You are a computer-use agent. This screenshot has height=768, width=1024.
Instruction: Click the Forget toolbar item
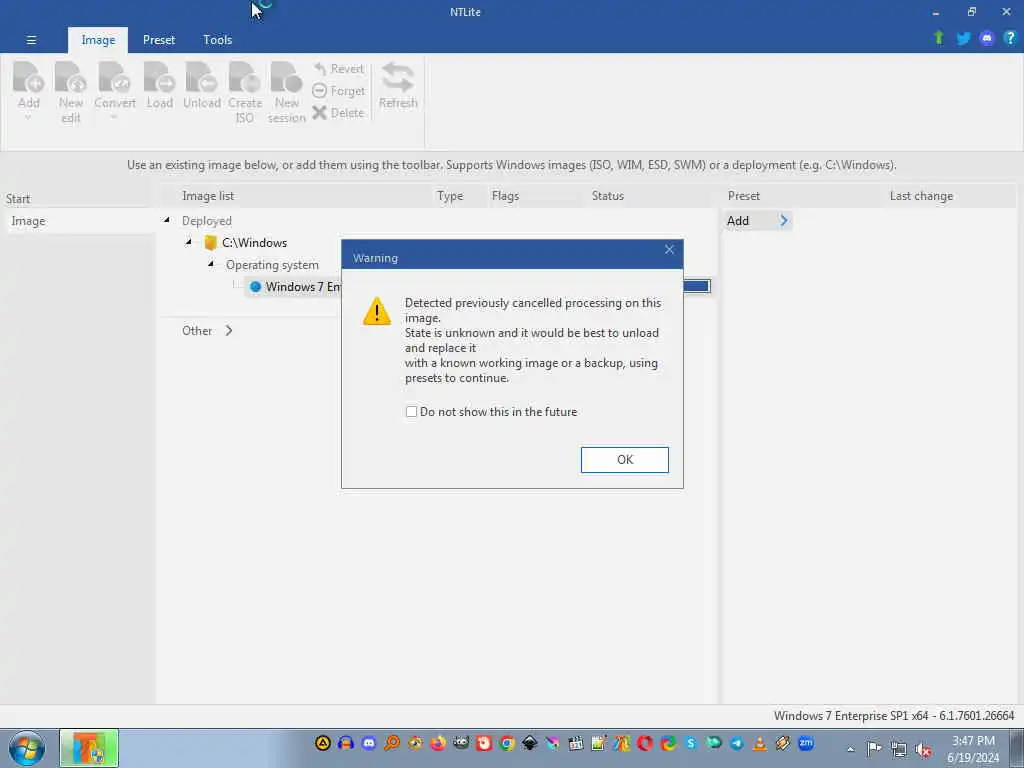coord(338,91)
